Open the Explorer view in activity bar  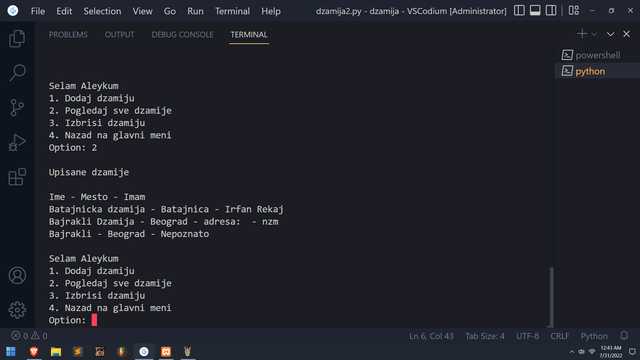(x=17, y=39)
